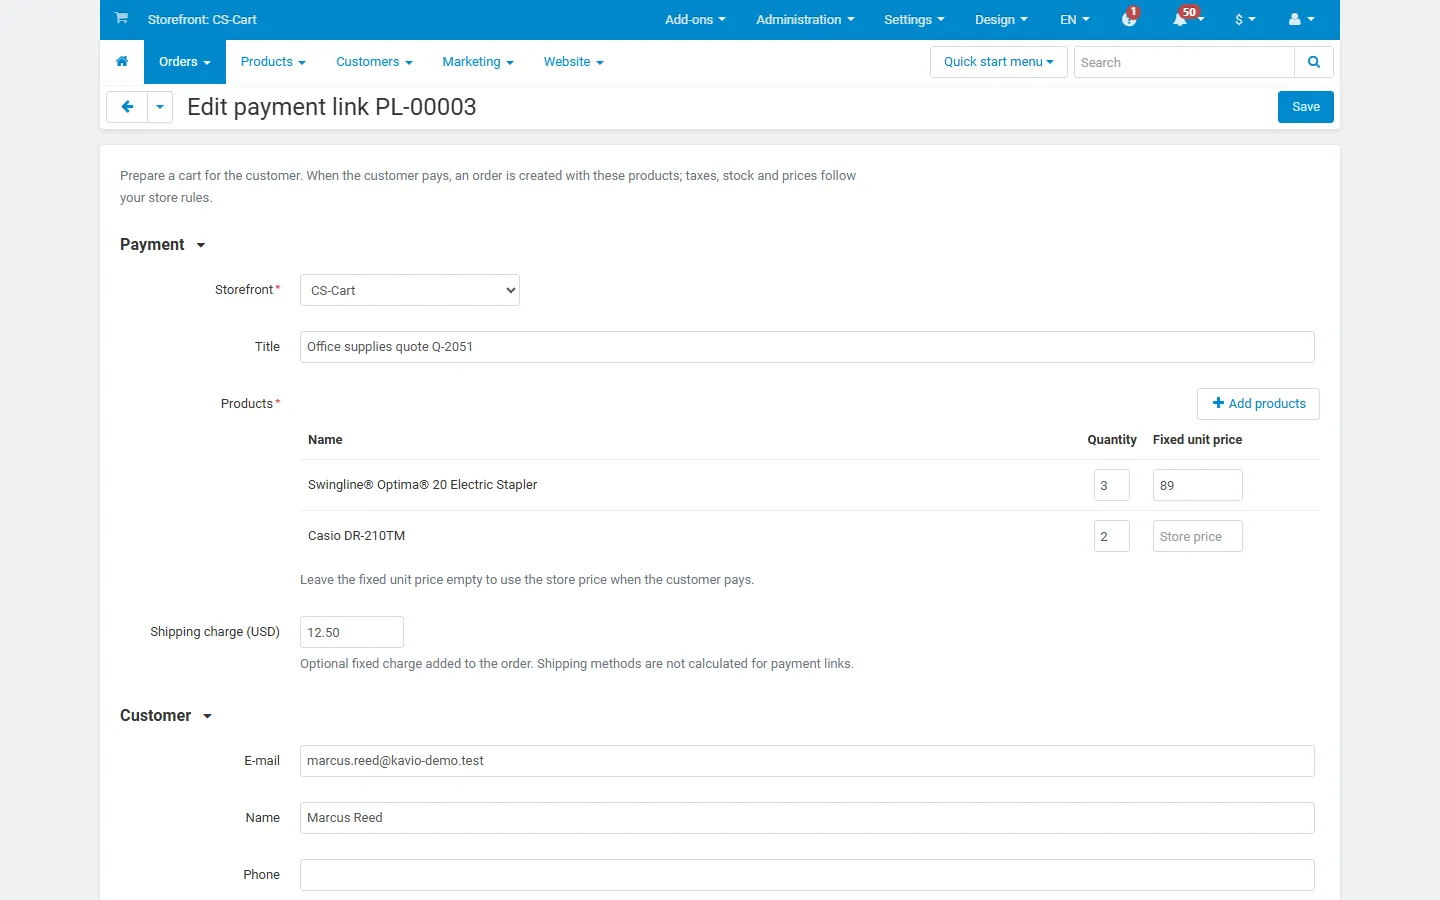Open the EN language selector

coord(1075,19)
